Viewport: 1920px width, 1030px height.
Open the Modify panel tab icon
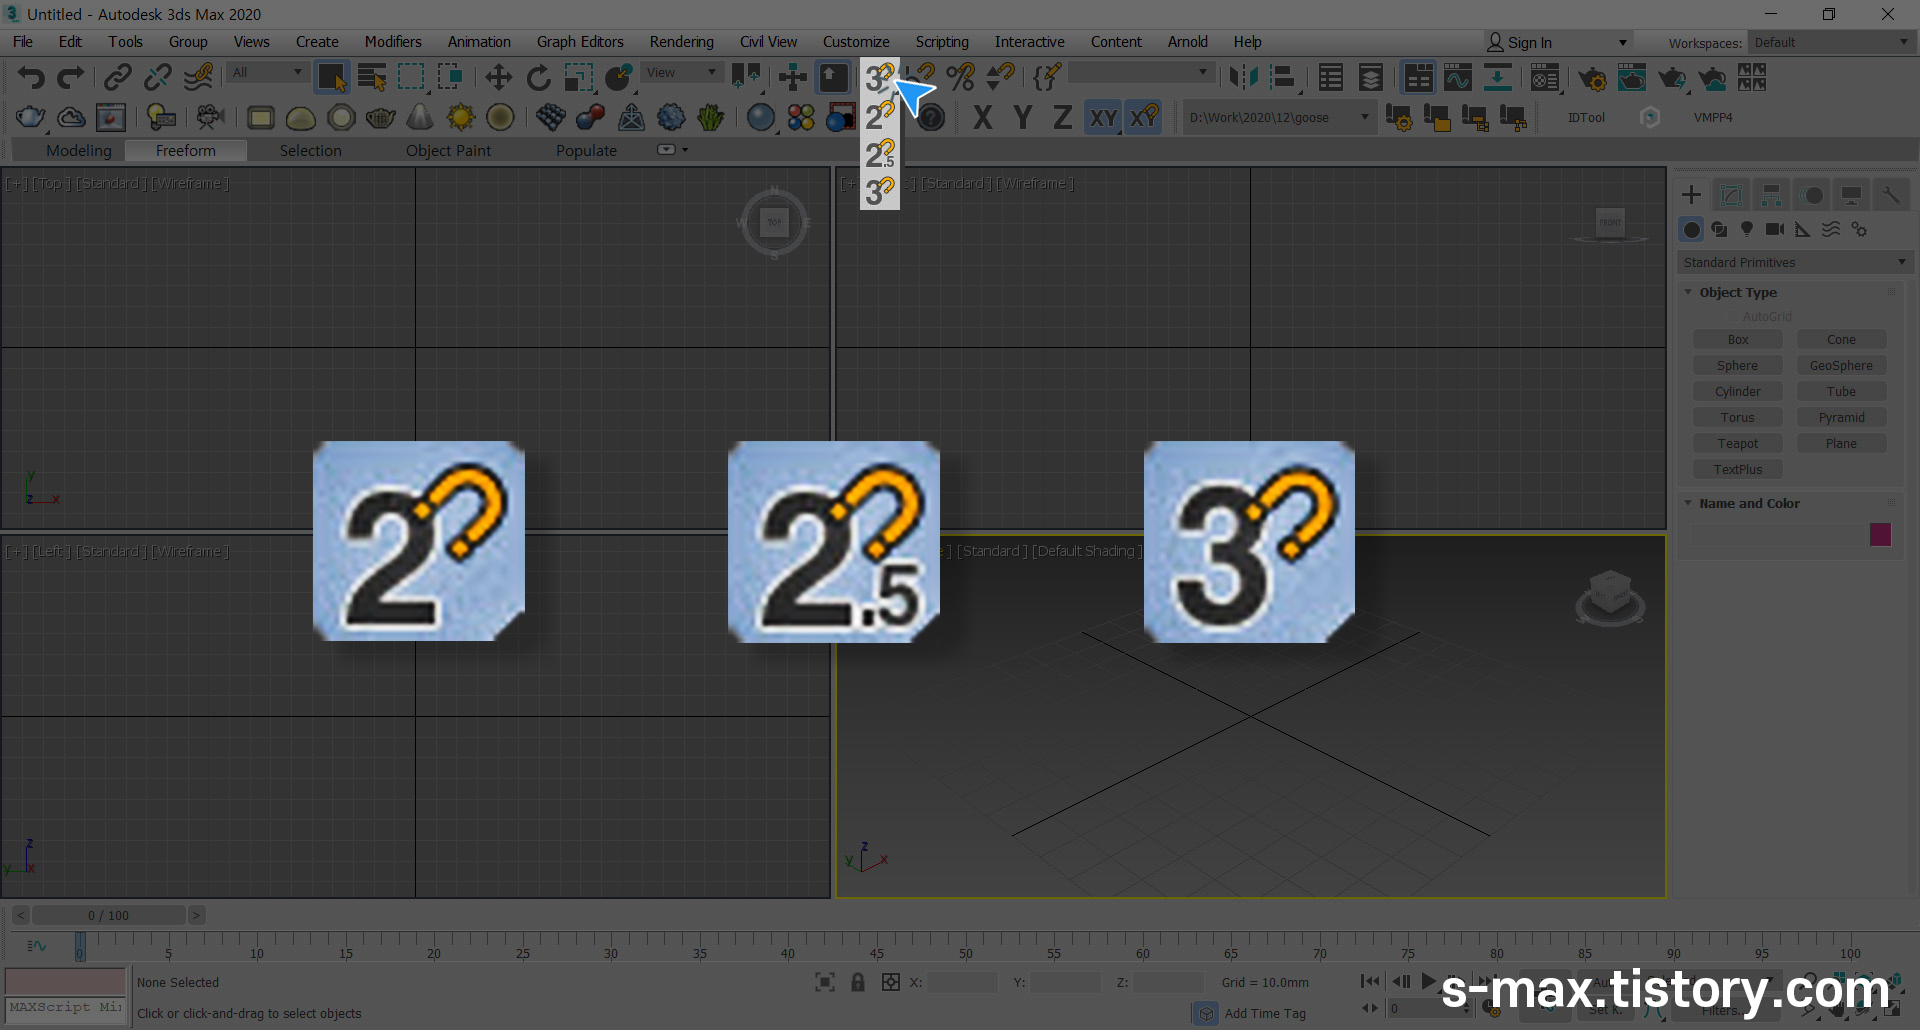(1731, 195)
